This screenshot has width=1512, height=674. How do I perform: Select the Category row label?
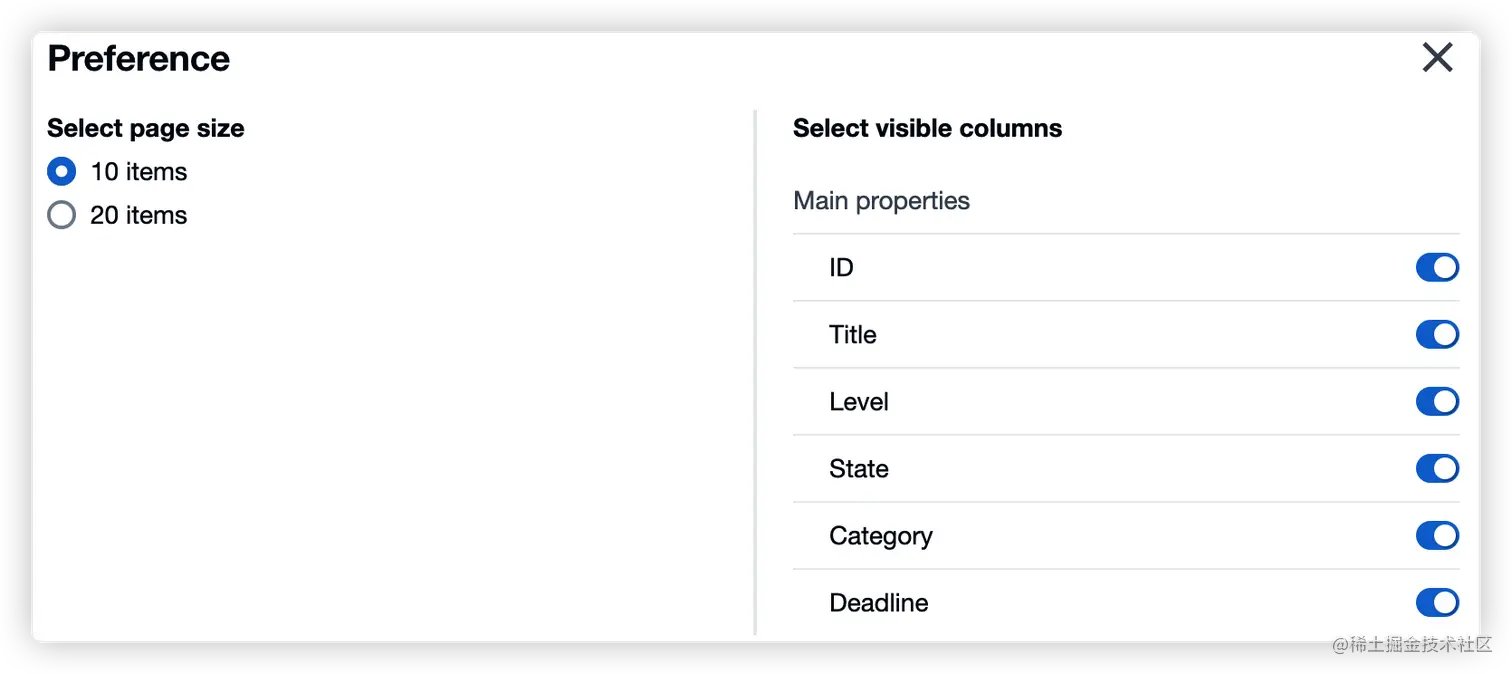pos(880,536)
